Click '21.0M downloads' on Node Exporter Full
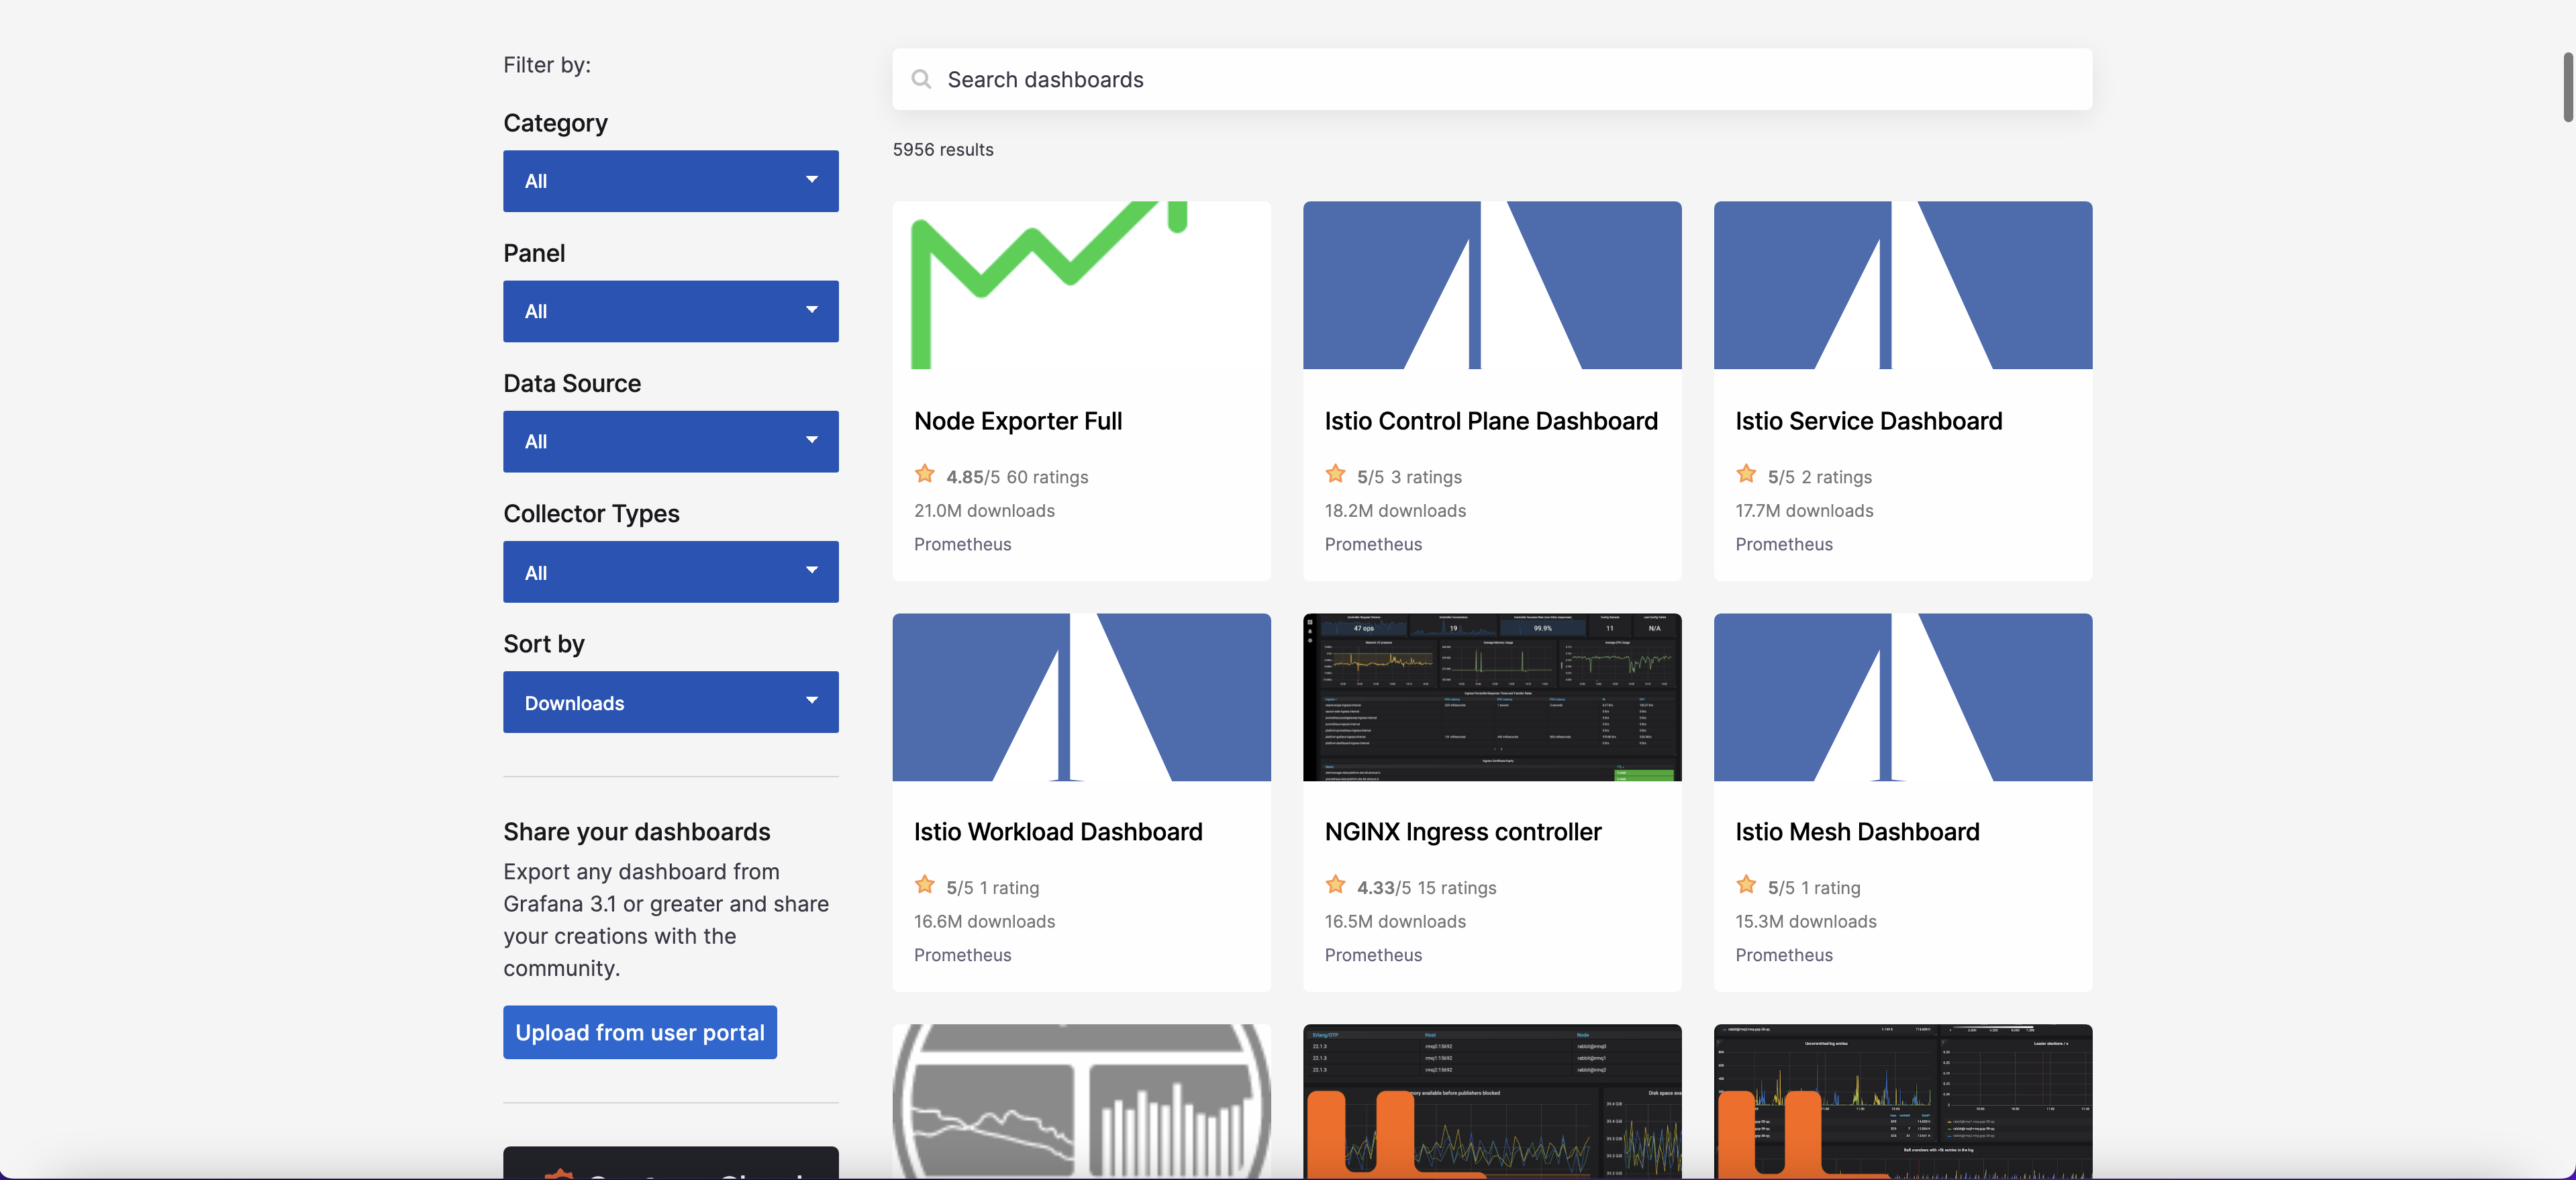The image size is (2576, 1180). 984,510
